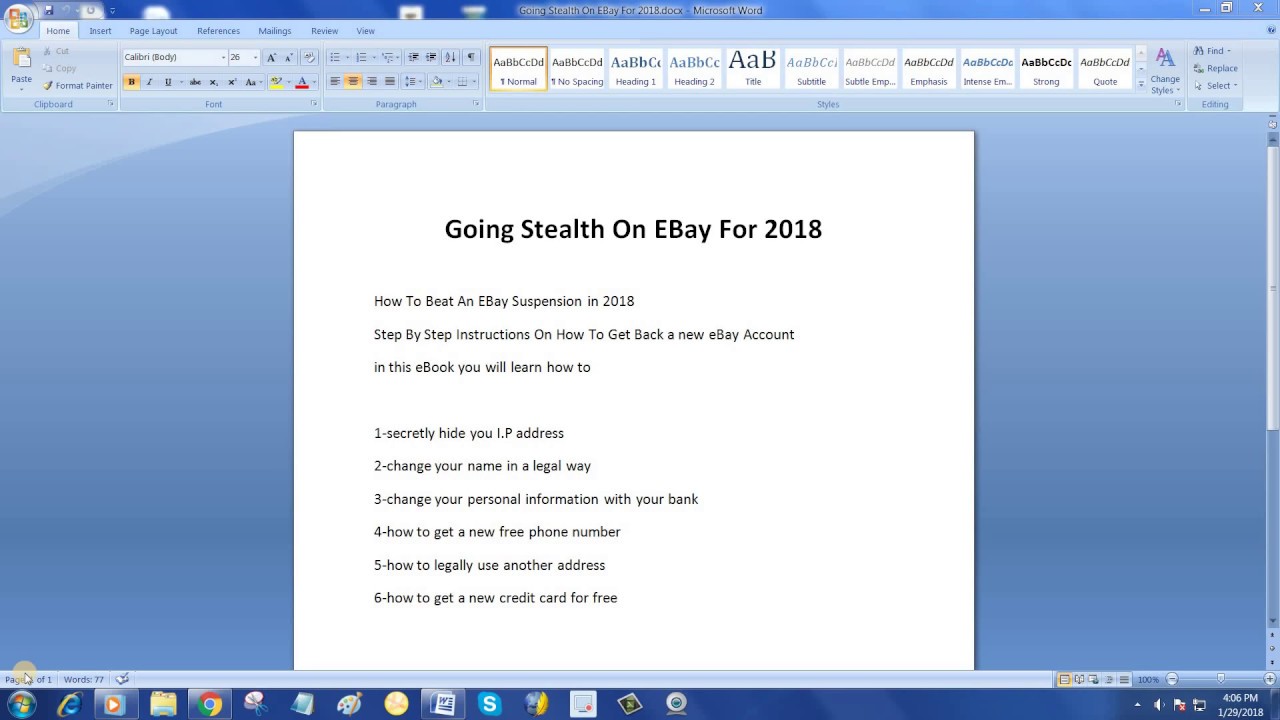Toggle Italic formatting
Image resolution: width=1280 pixels, height=720 pixels.
tap(149, 82)
